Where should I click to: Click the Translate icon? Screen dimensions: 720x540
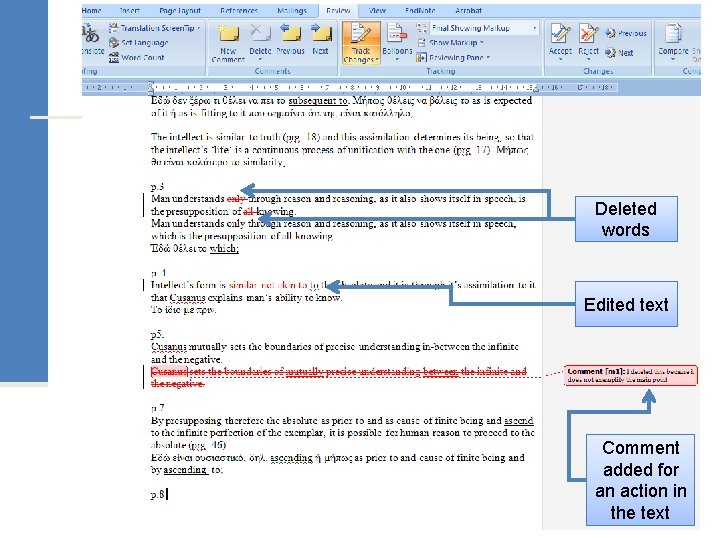91,34
